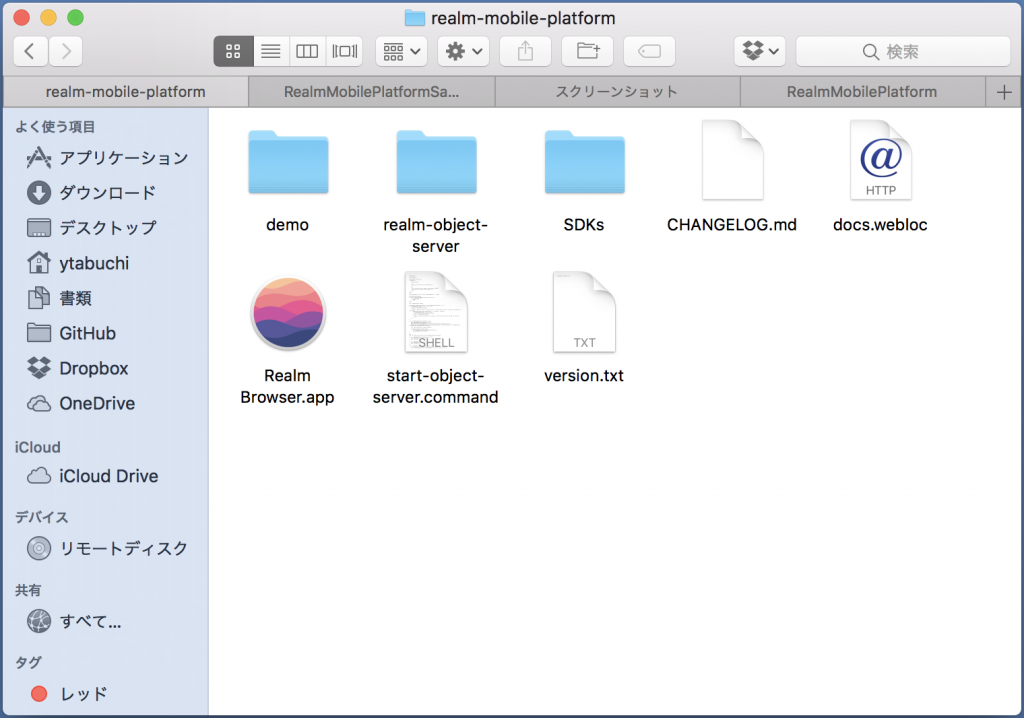The height and width of the screenshot is (718, 1024).
Task: Click the 'よく使う項目' sidebar section header
Action: point(55,127)
